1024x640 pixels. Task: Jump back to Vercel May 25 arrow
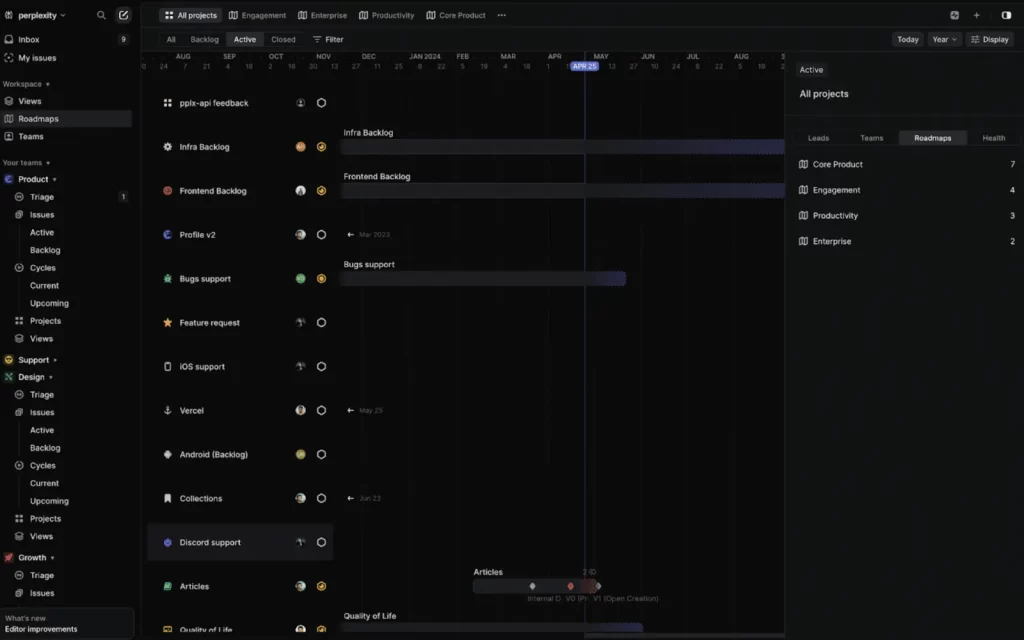pyautogui.click(x=351, y=411)
